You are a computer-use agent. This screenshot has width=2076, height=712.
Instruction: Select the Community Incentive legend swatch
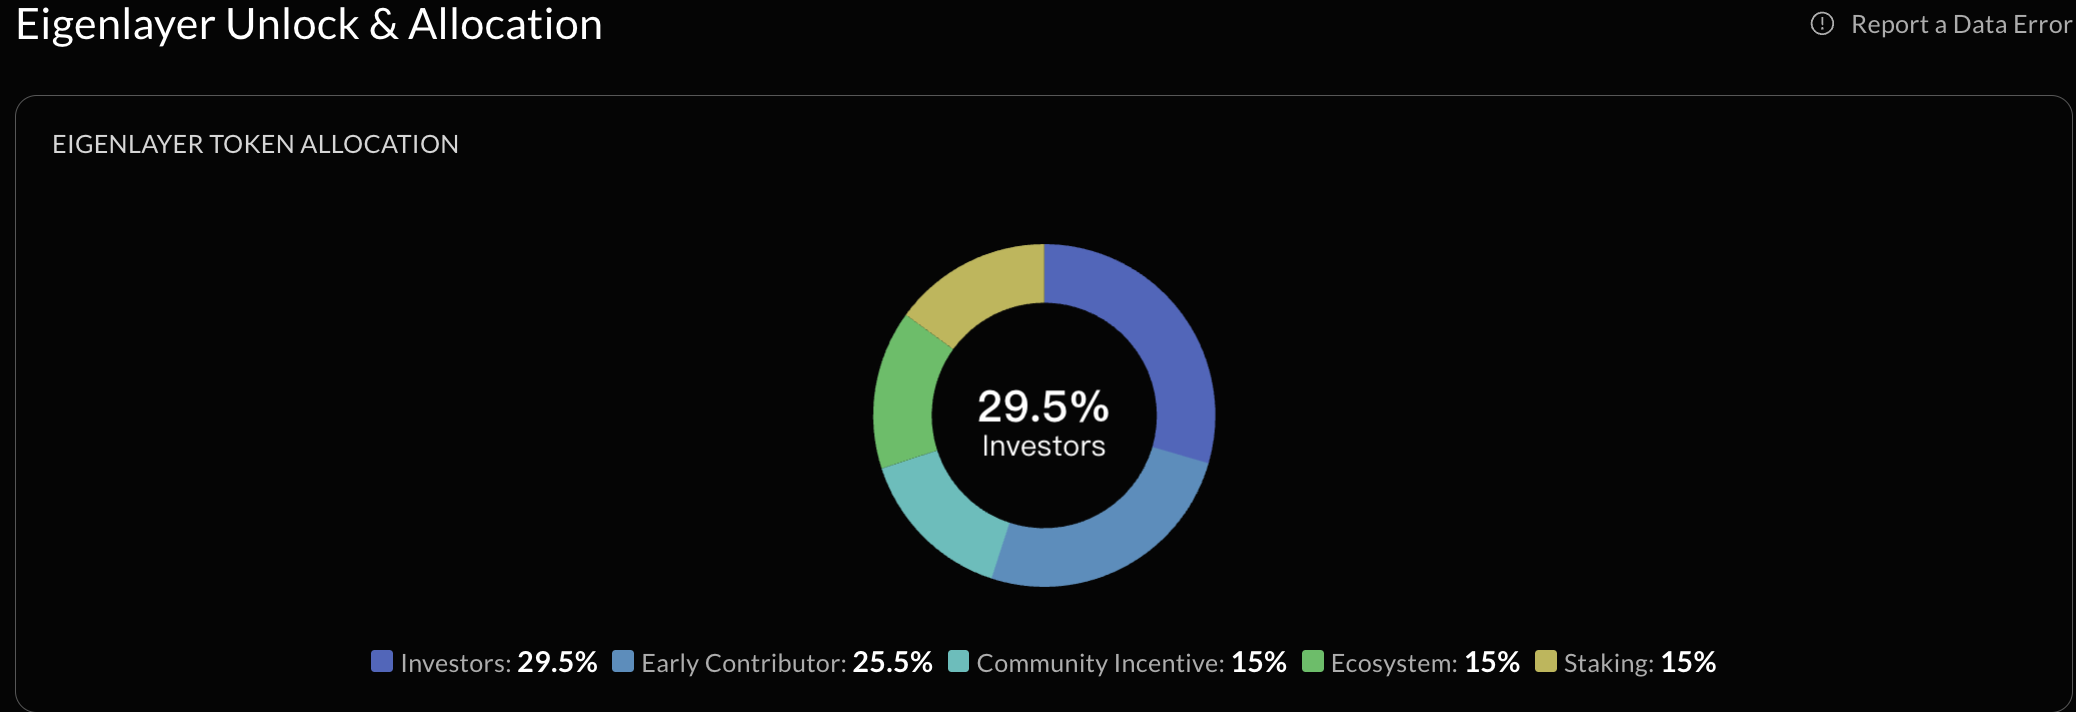point(958,661)
